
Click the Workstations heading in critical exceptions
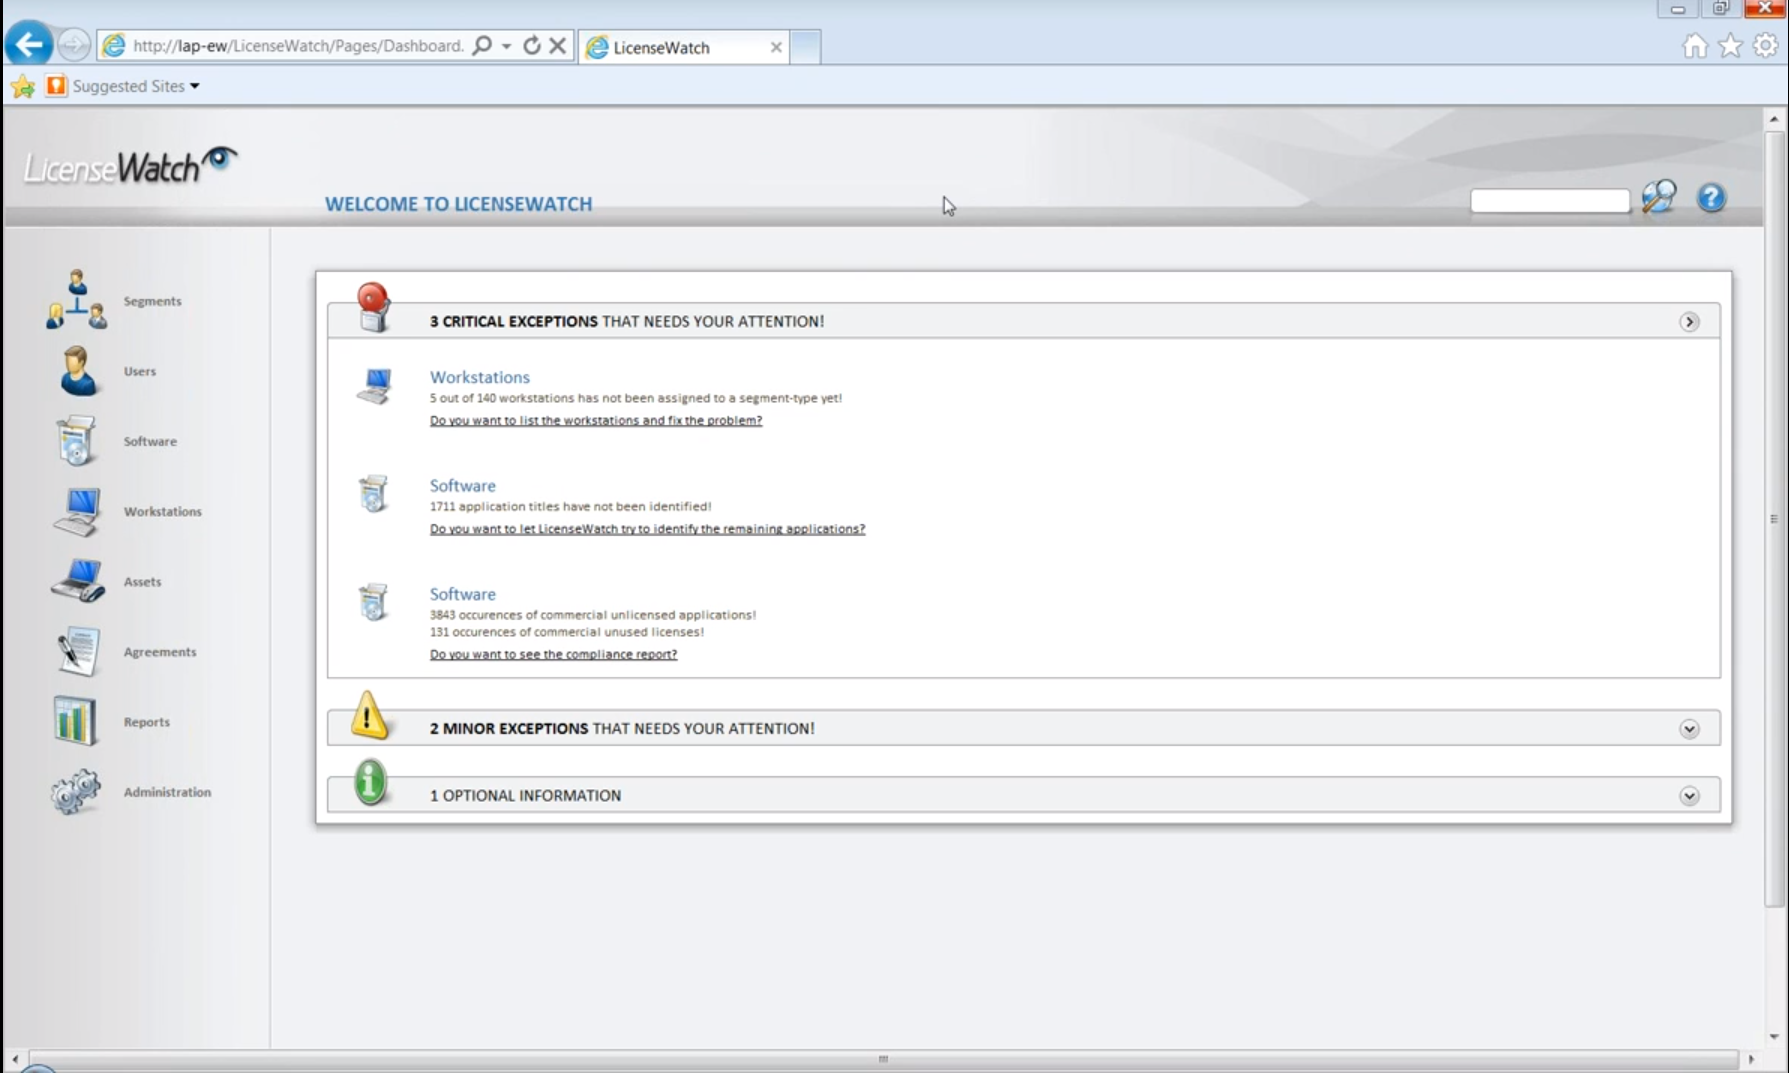coord(480,377)
